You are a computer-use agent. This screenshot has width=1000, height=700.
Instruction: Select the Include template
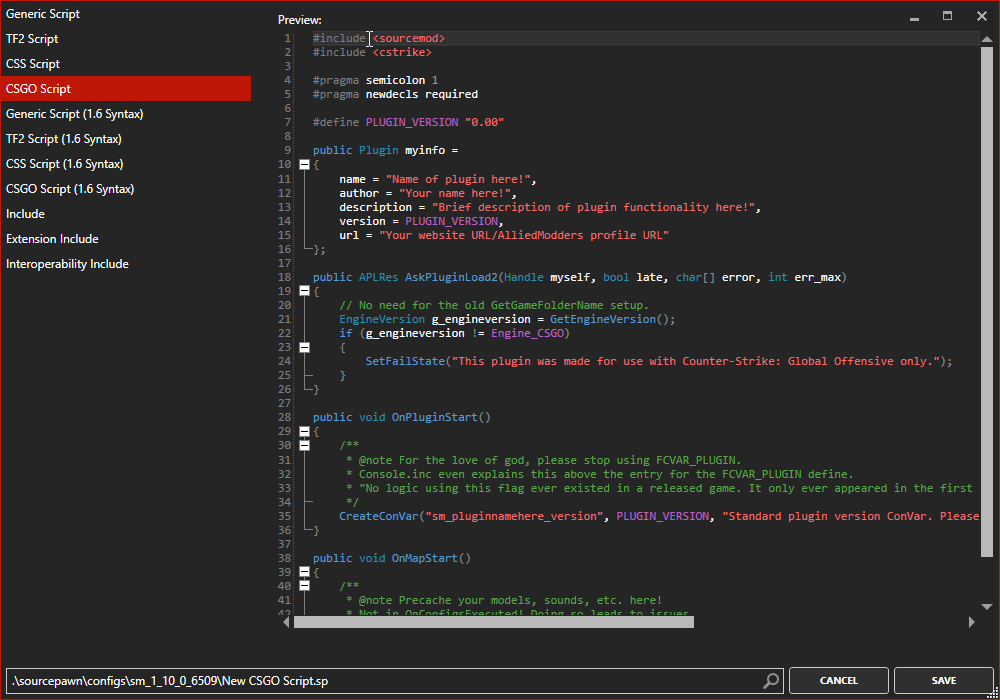click(x=126, y=214)
